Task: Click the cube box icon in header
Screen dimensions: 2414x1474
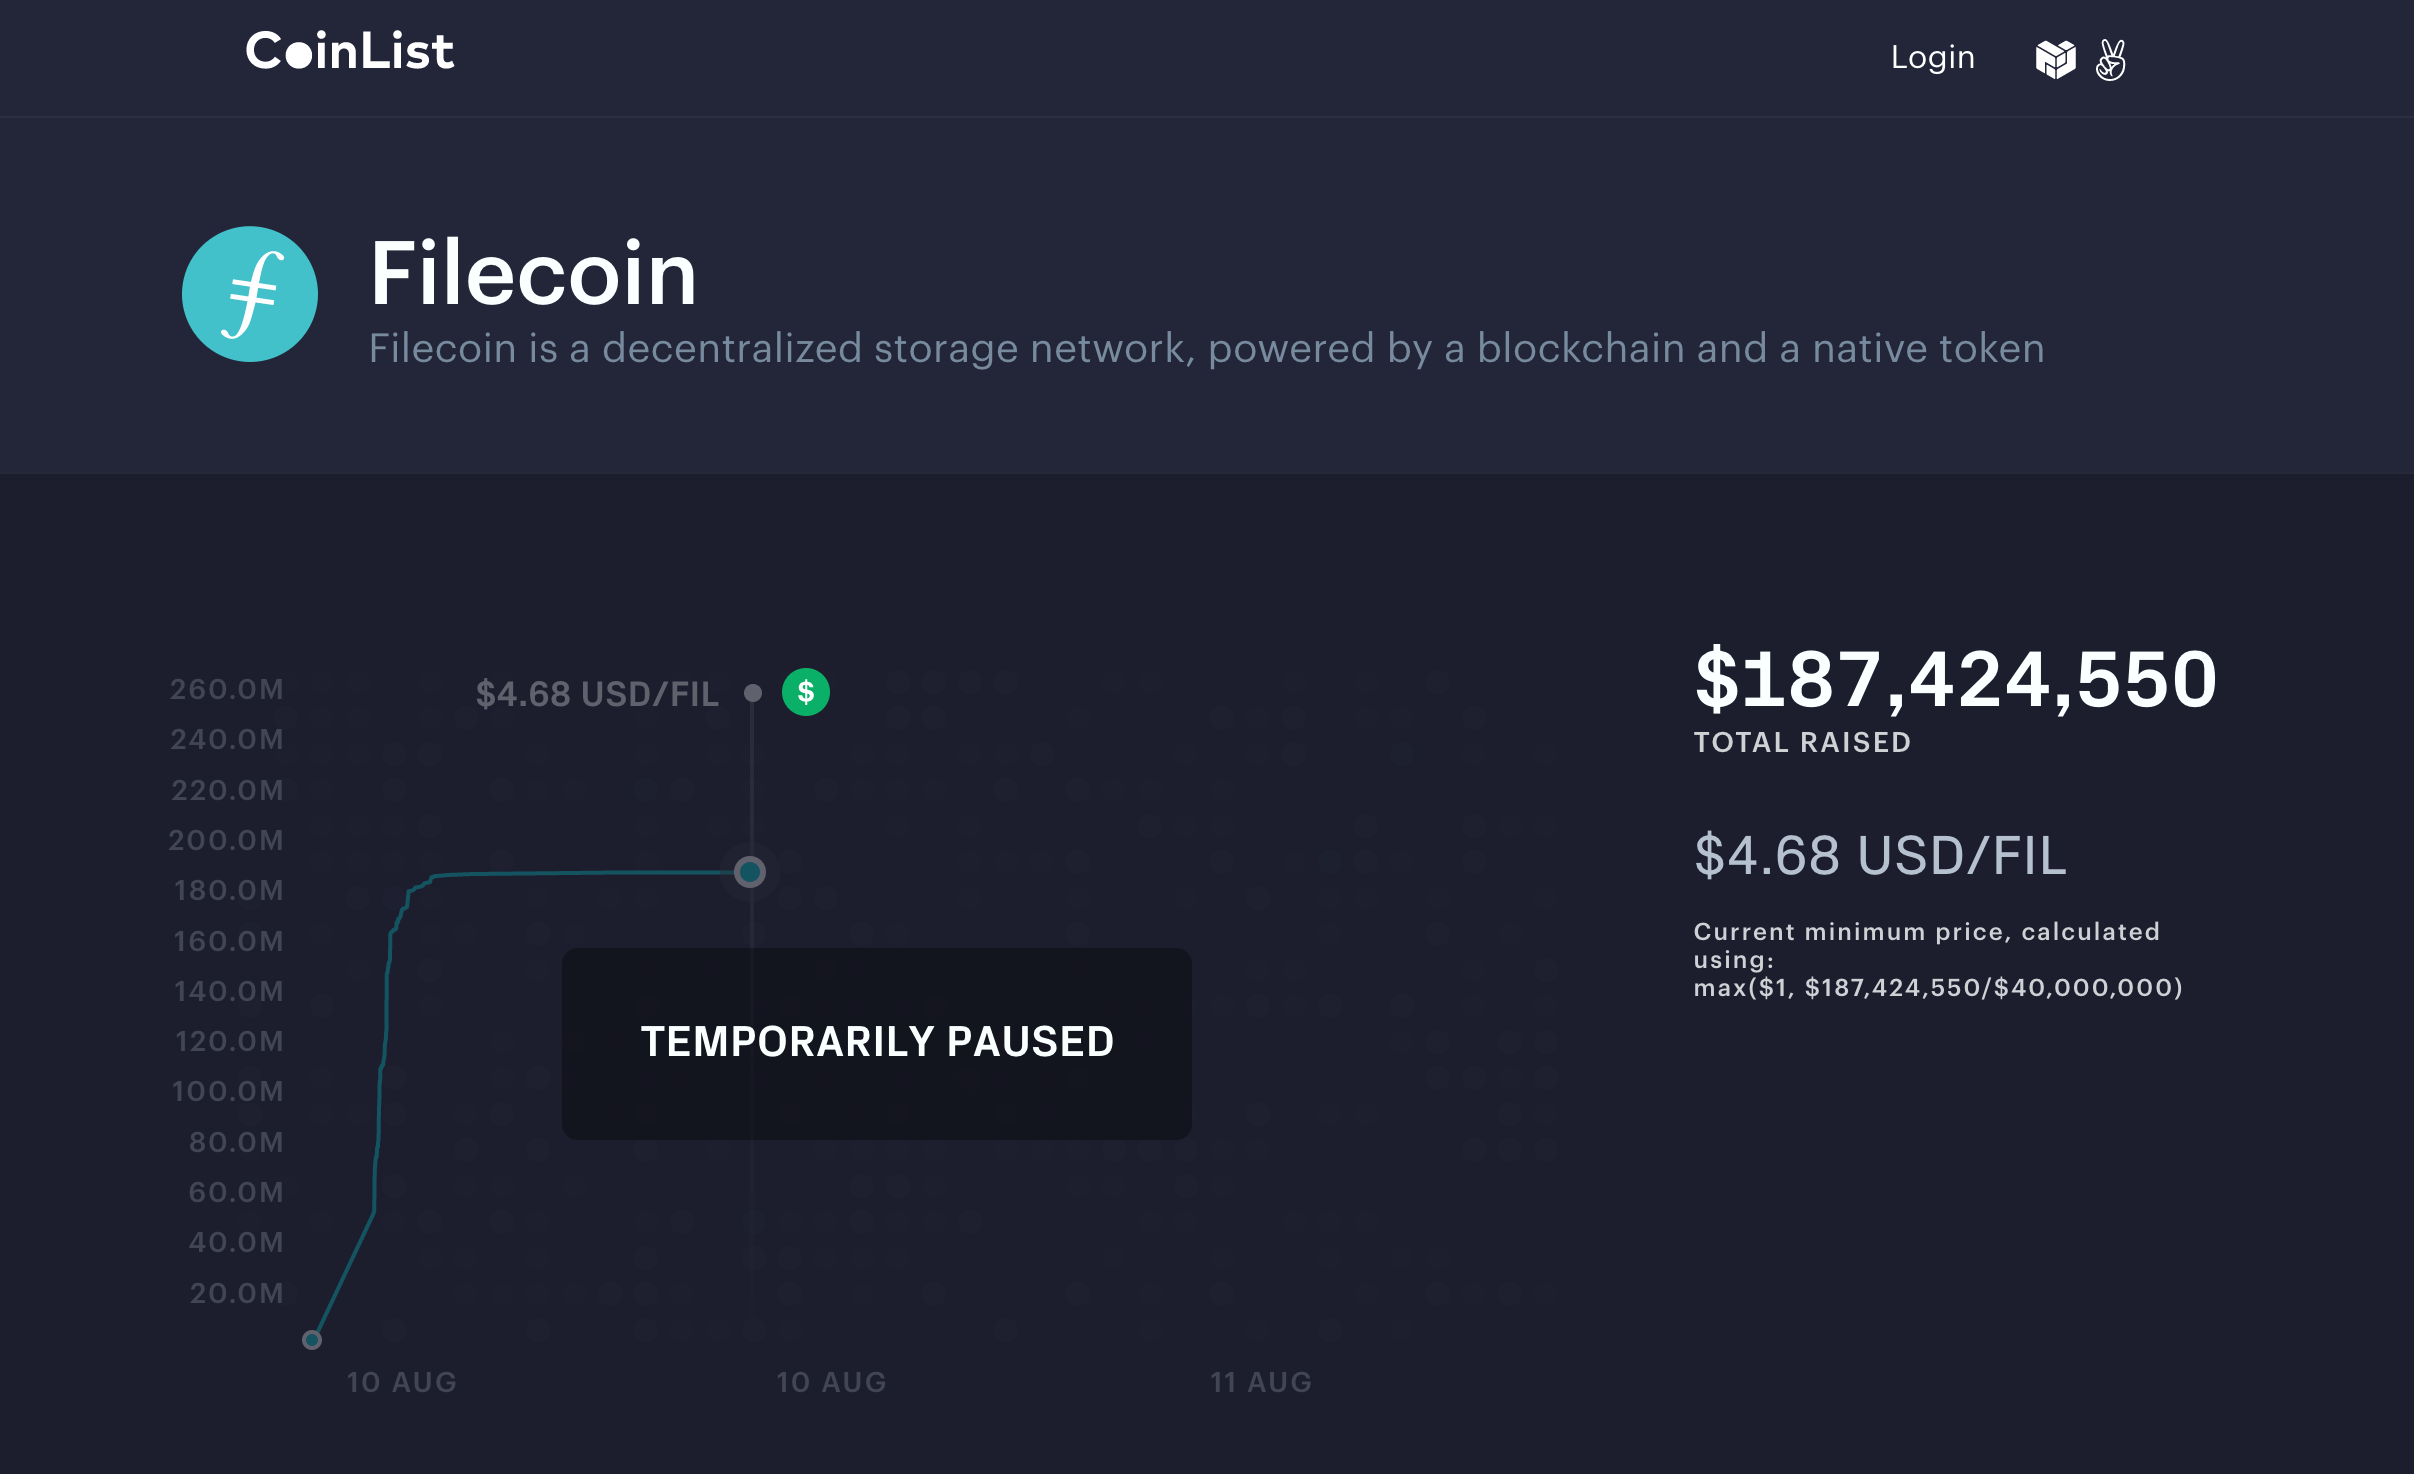Action: (x=2055, y=59)
